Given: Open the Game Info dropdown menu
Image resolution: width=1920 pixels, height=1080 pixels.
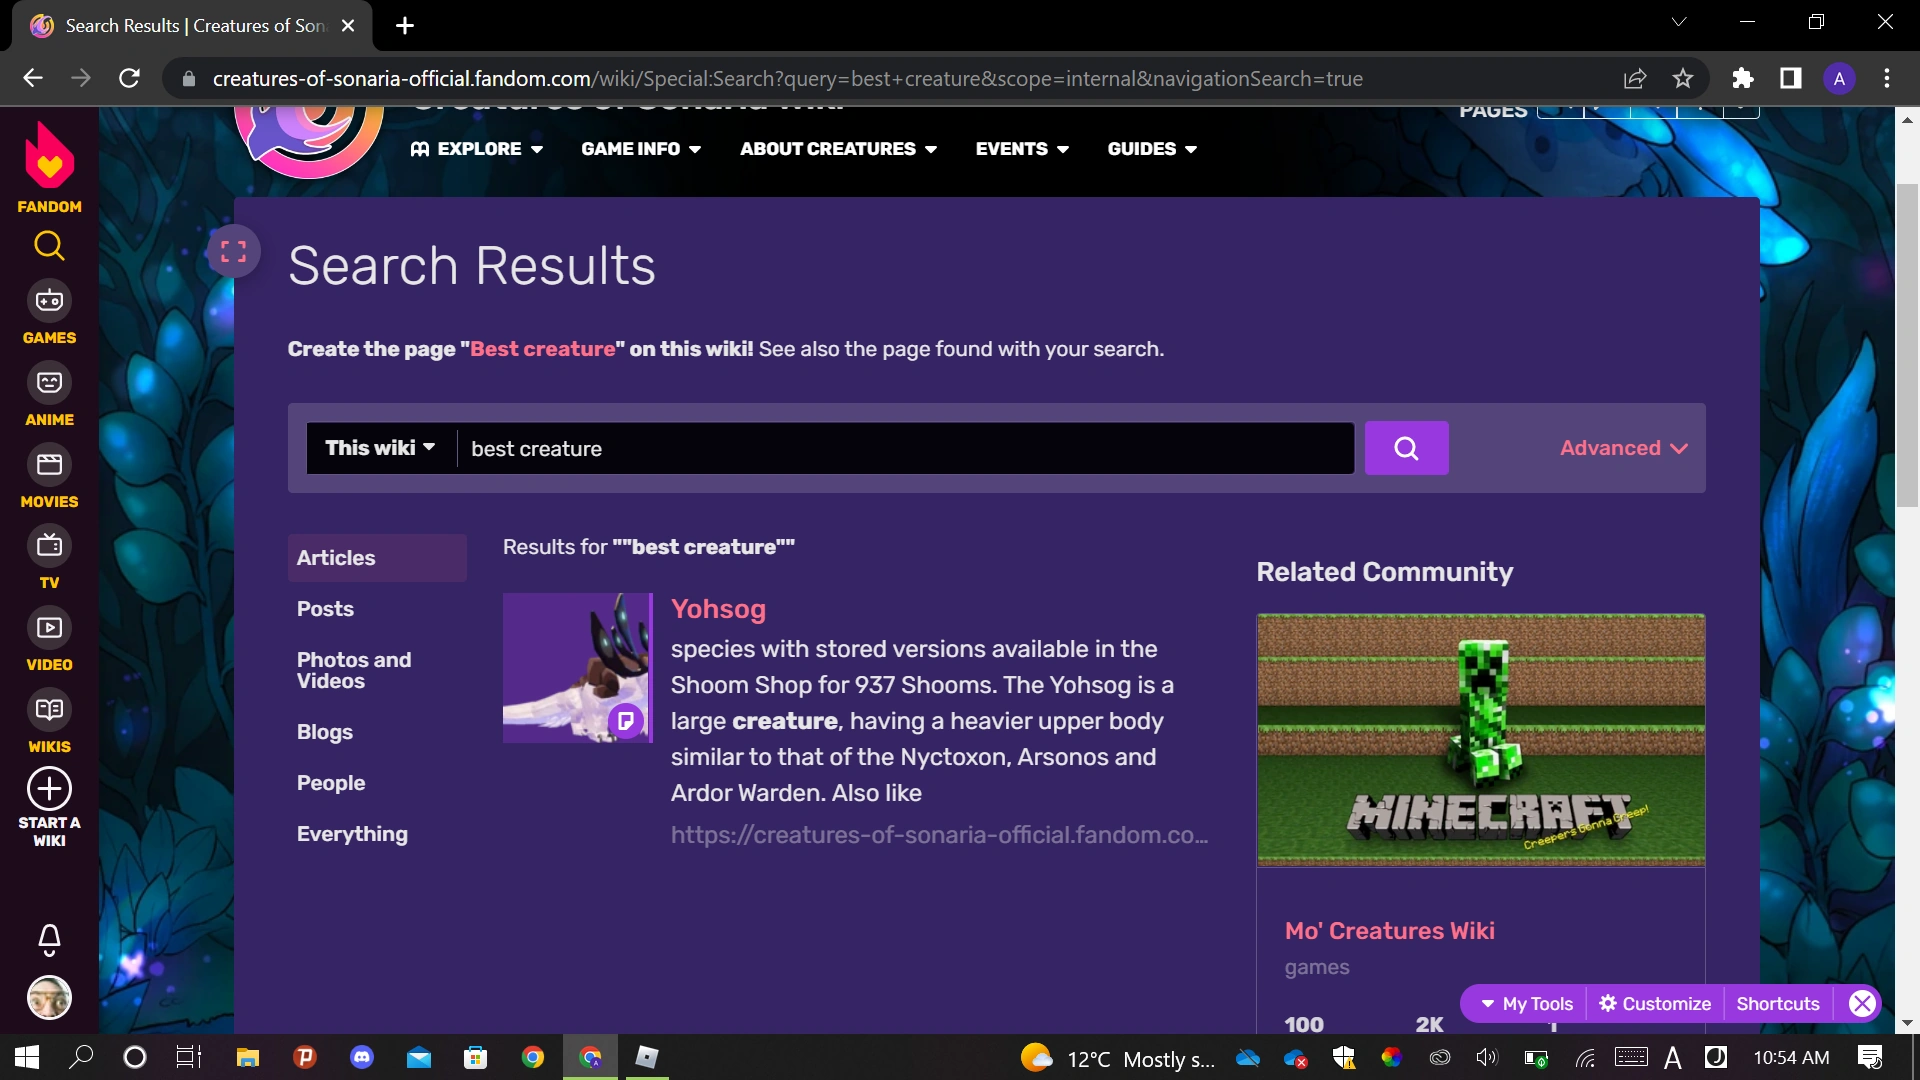Looking at the screenshot, I should [641, 149].
